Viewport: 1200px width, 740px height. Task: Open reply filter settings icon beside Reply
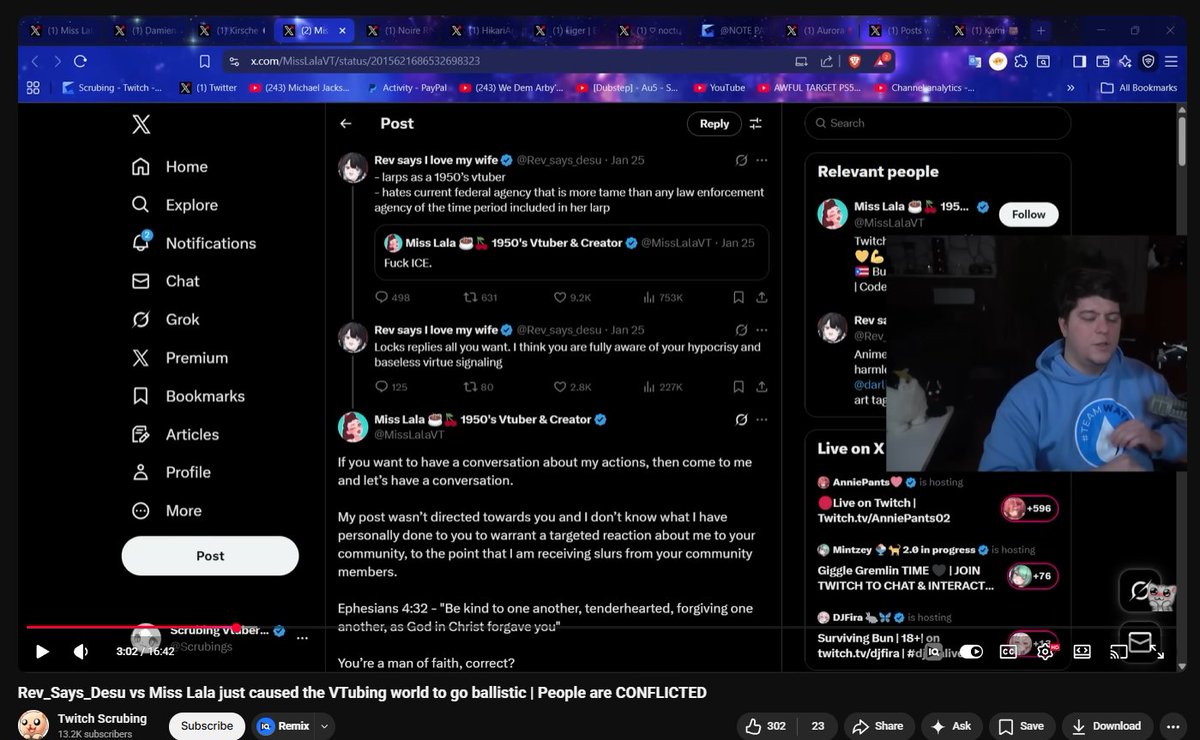756,124
